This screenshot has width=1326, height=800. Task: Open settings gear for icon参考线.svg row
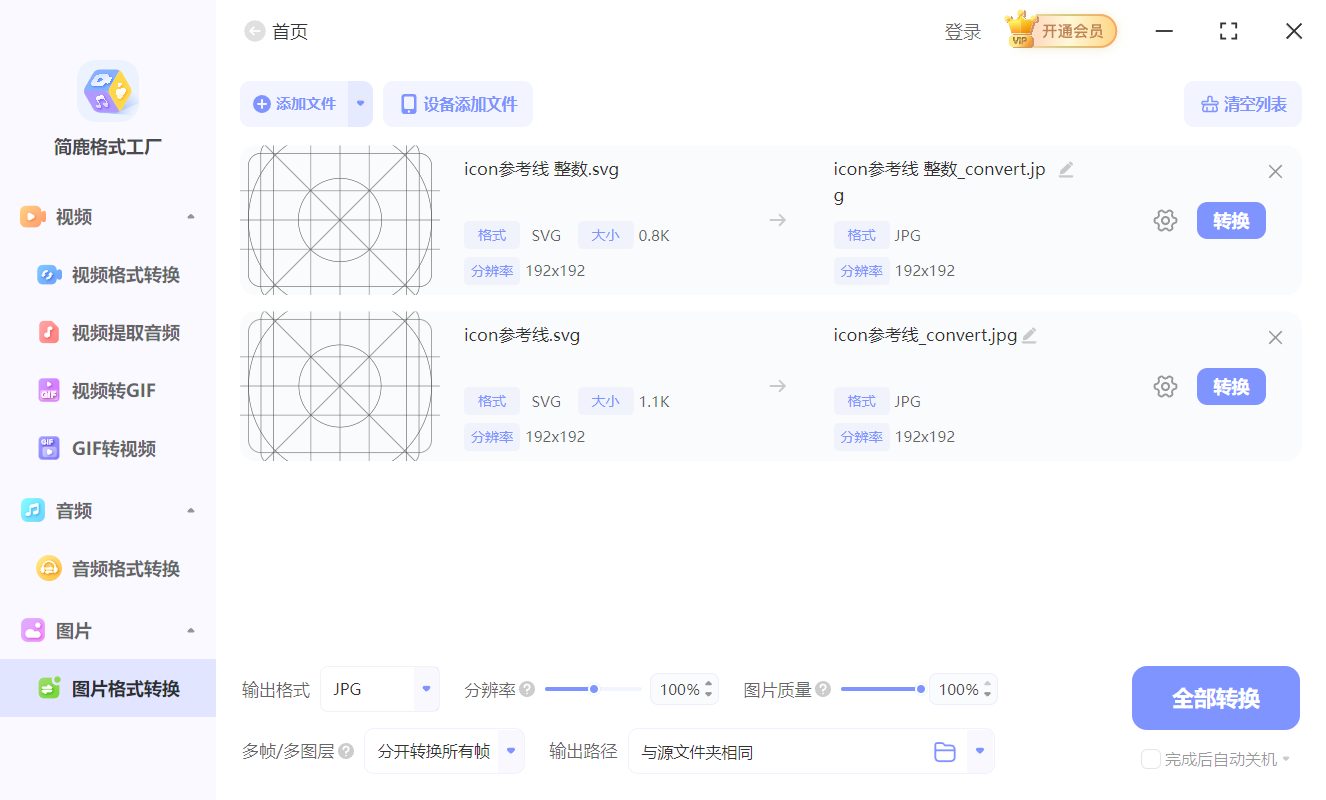click(x=1165, y=387)
